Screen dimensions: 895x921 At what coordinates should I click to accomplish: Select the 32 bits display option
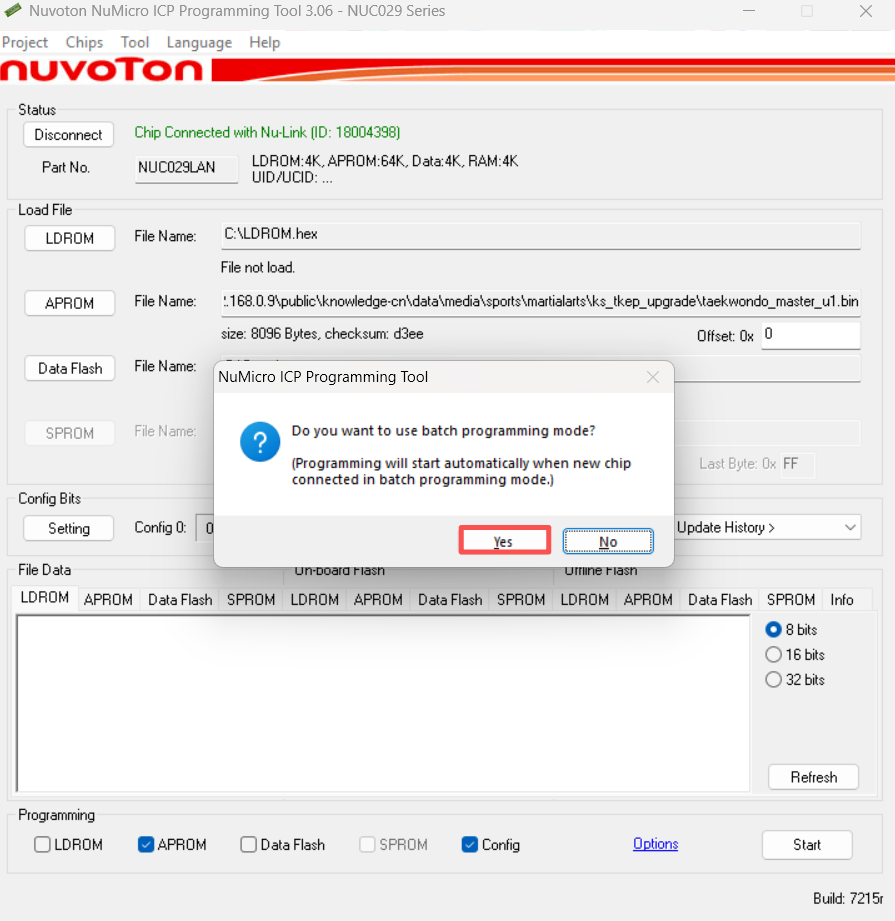click(x=773, y=680)
